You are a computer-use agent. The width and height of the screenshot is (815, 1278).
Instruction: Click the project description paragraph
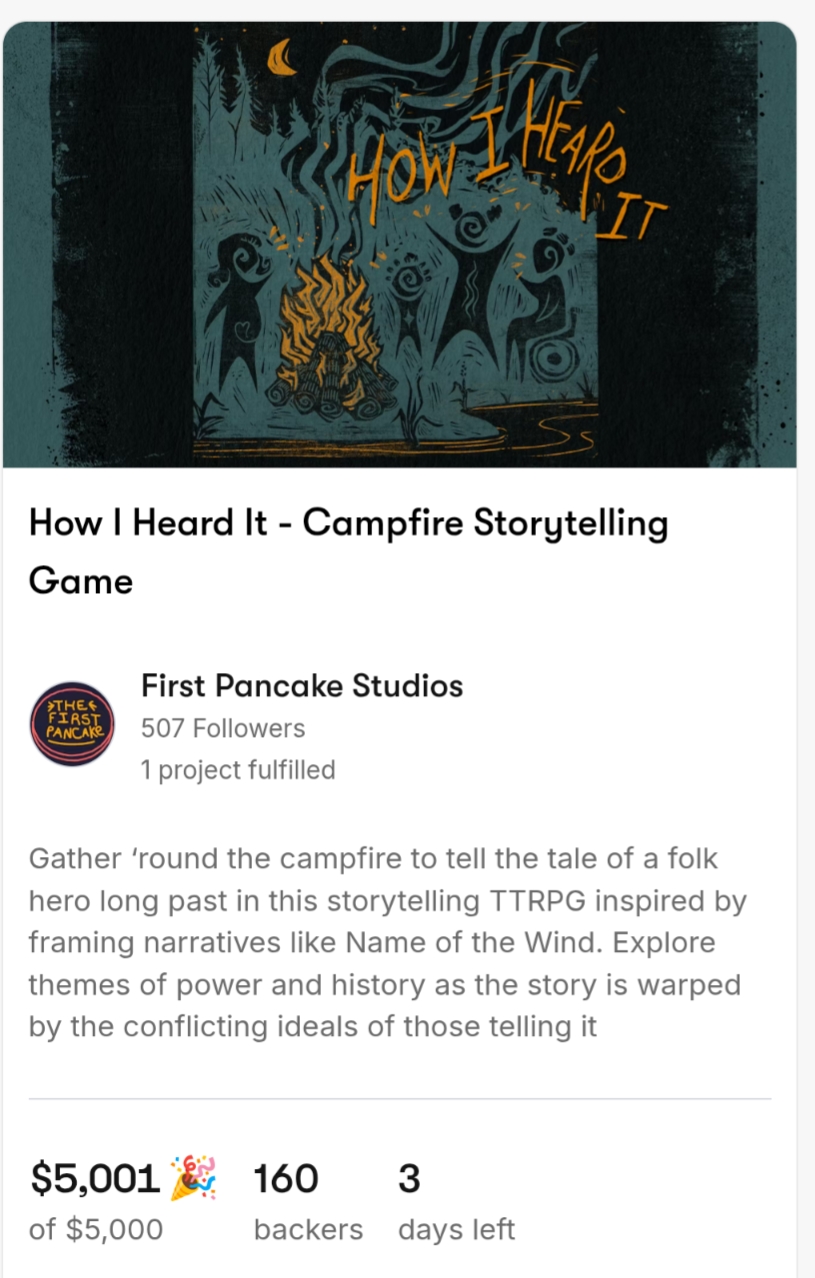coord(387,942)
